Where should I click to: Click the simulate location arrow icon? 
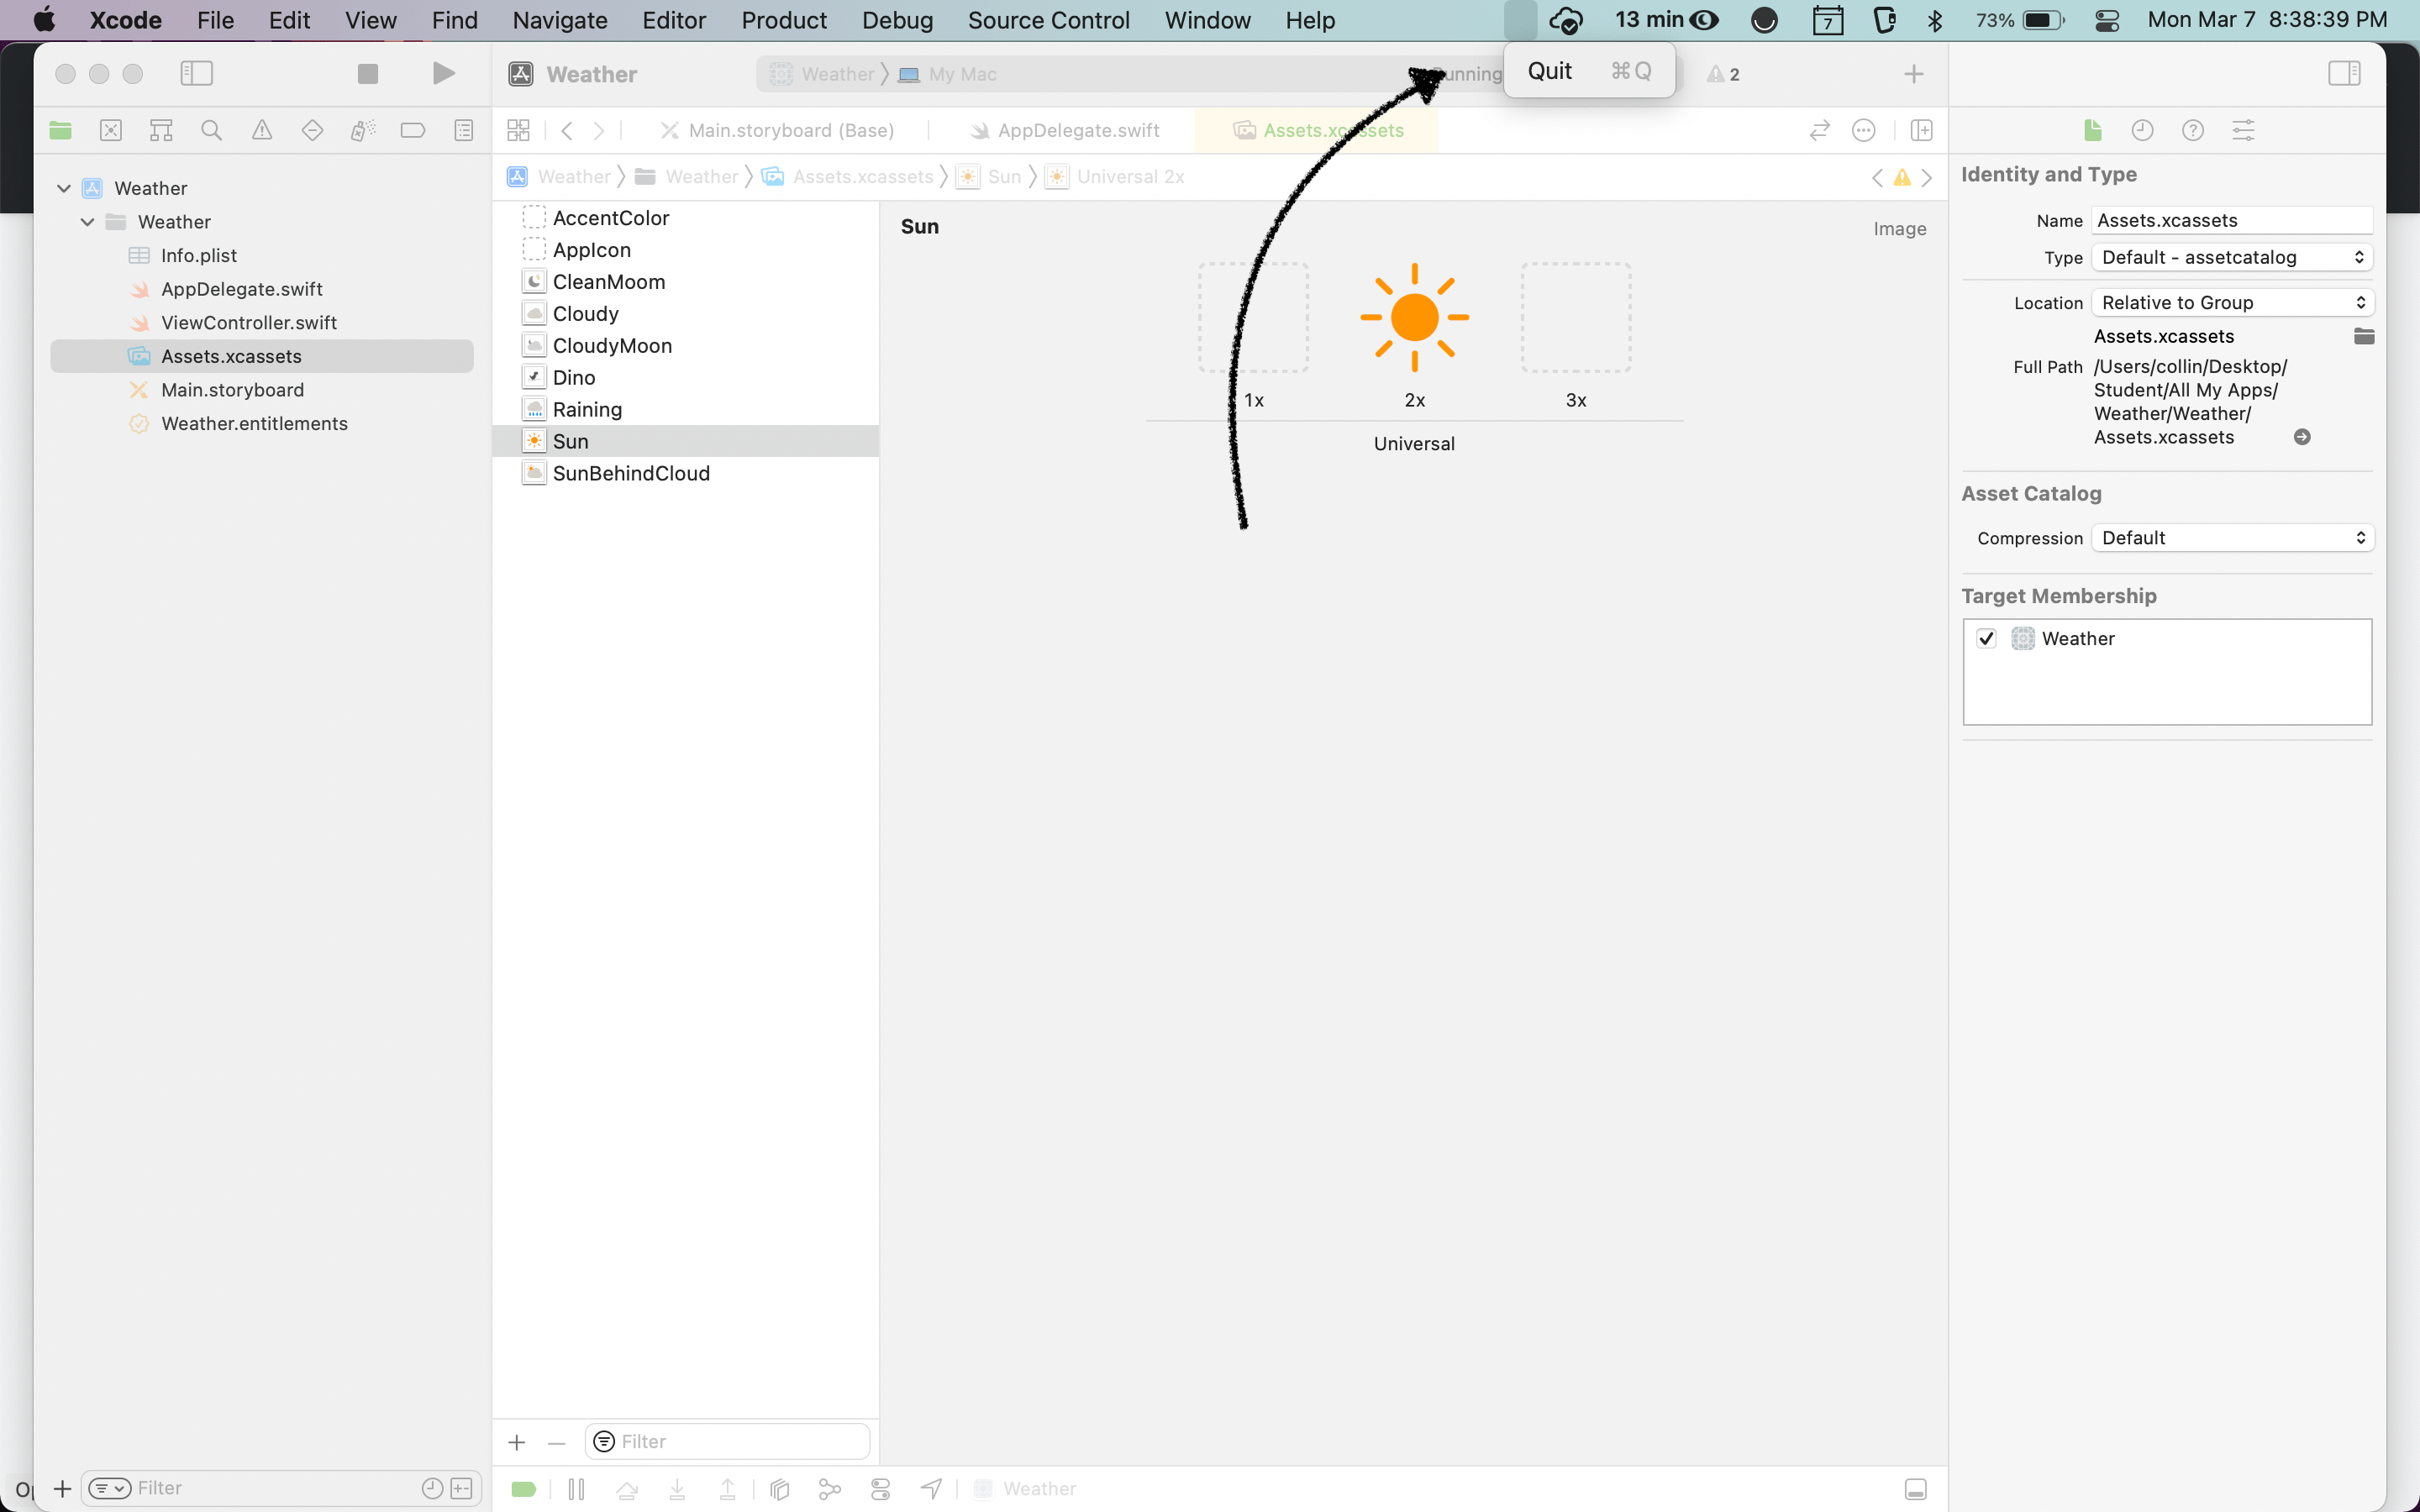pyautogui.click(x=931, y=1489)
